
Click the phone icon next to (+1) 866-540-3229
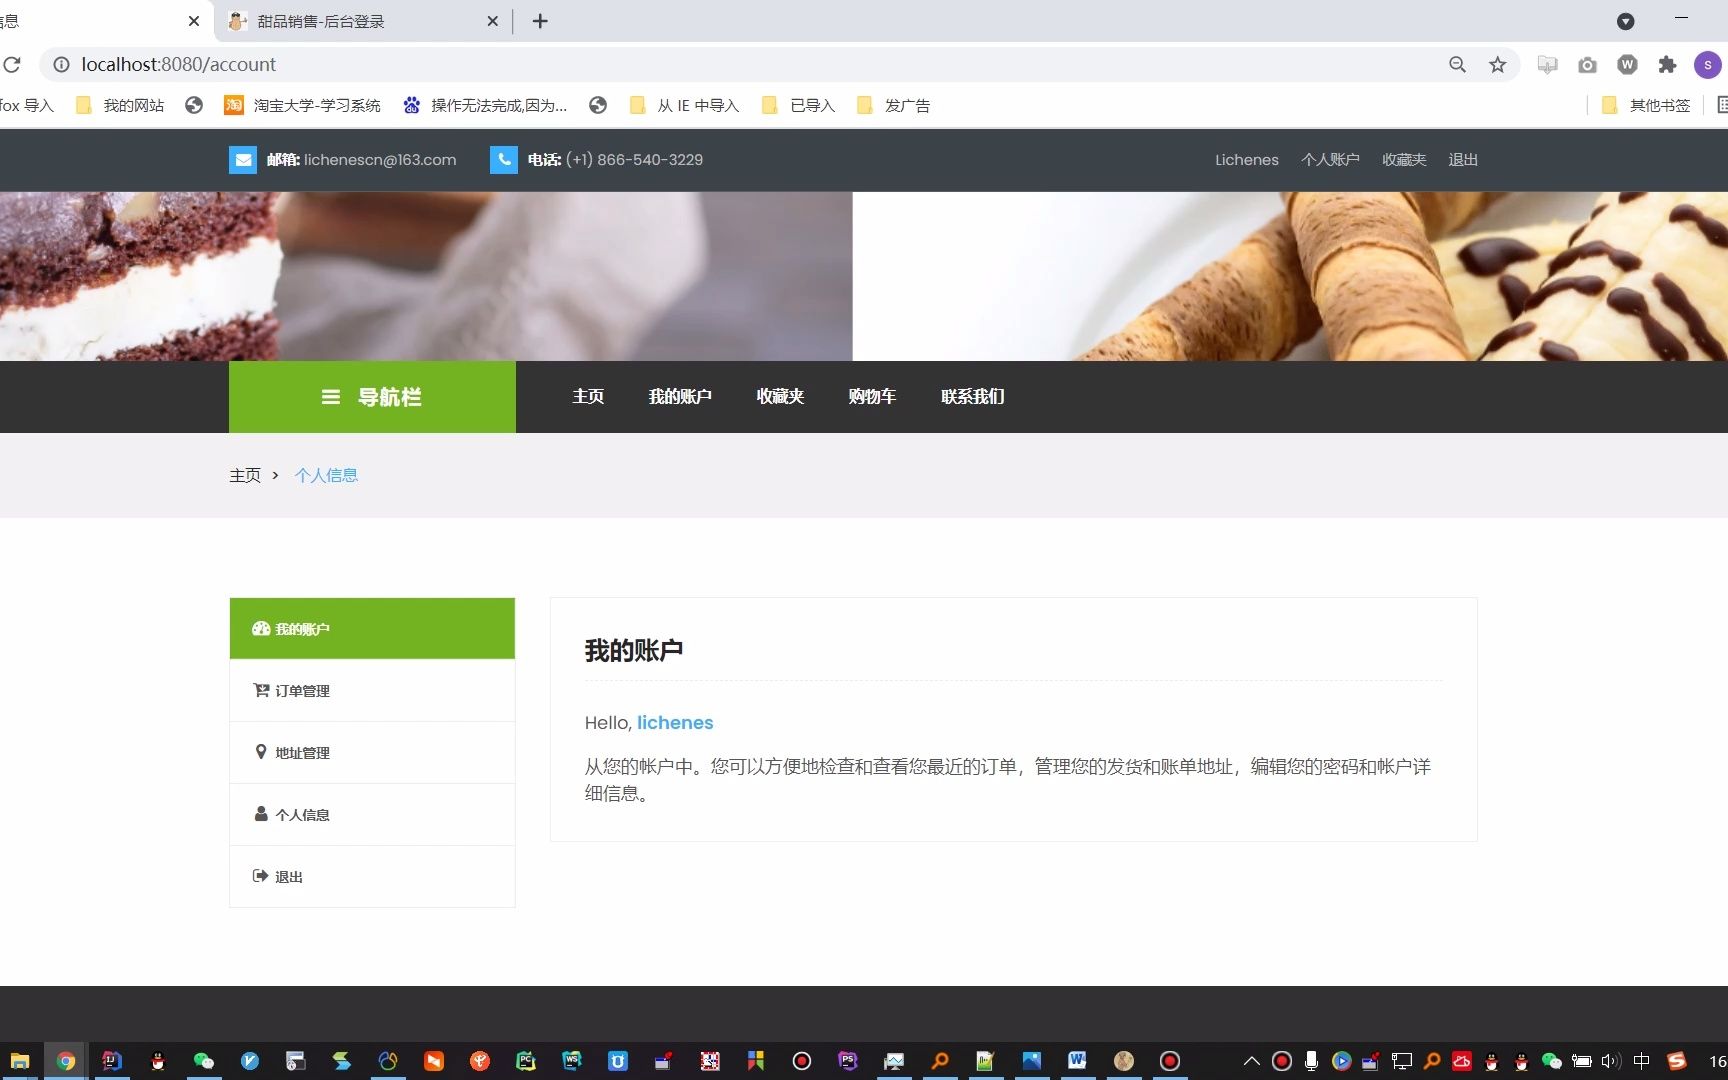(x=503, y=159)
